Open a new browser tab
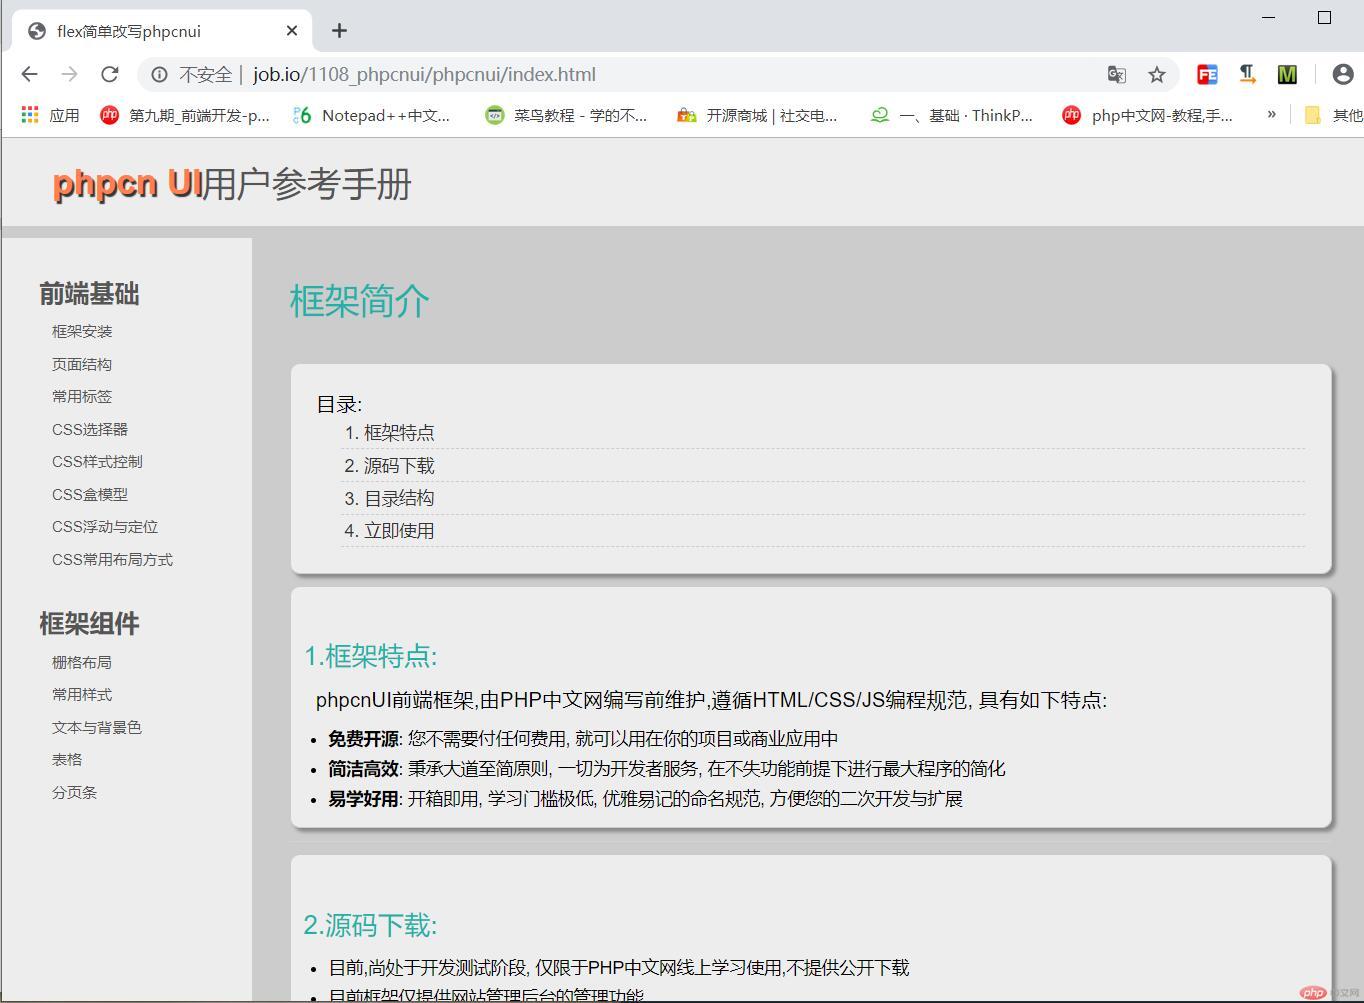The image size is (1364, 1003). click(339, 31)
